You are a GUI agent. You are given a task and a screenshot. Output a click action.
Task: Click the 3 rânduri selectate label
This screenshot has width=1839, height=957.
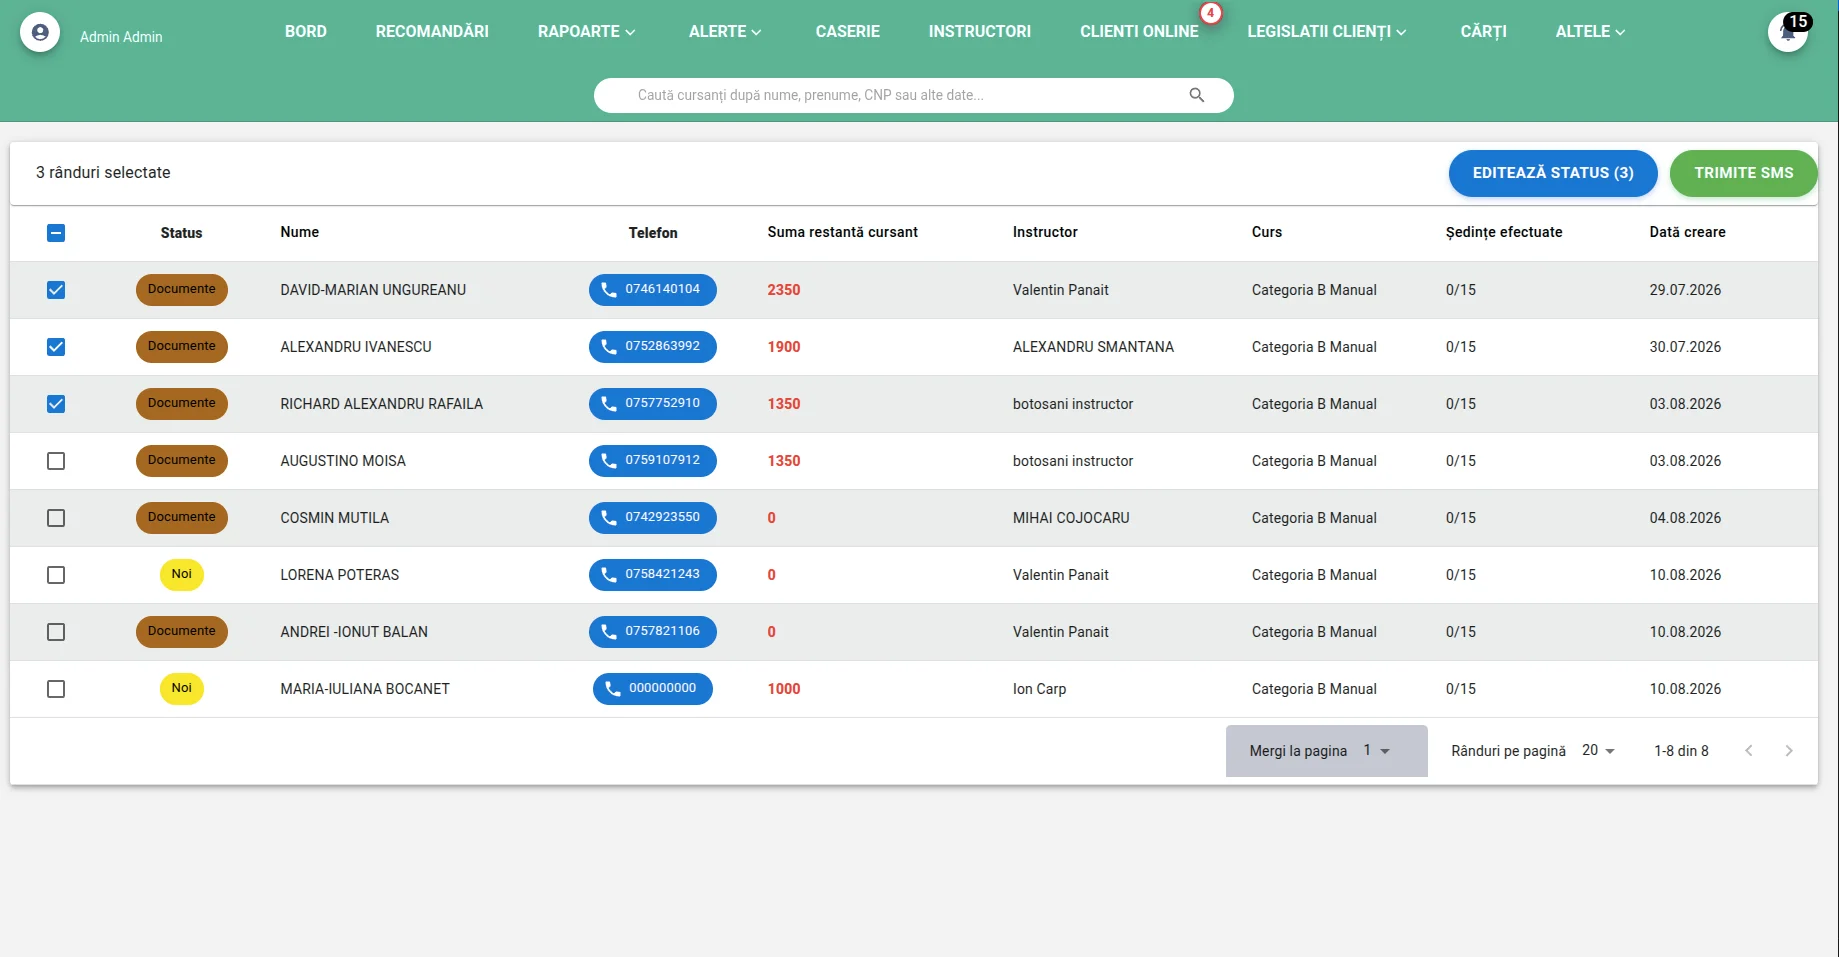[x=103, y=173]
